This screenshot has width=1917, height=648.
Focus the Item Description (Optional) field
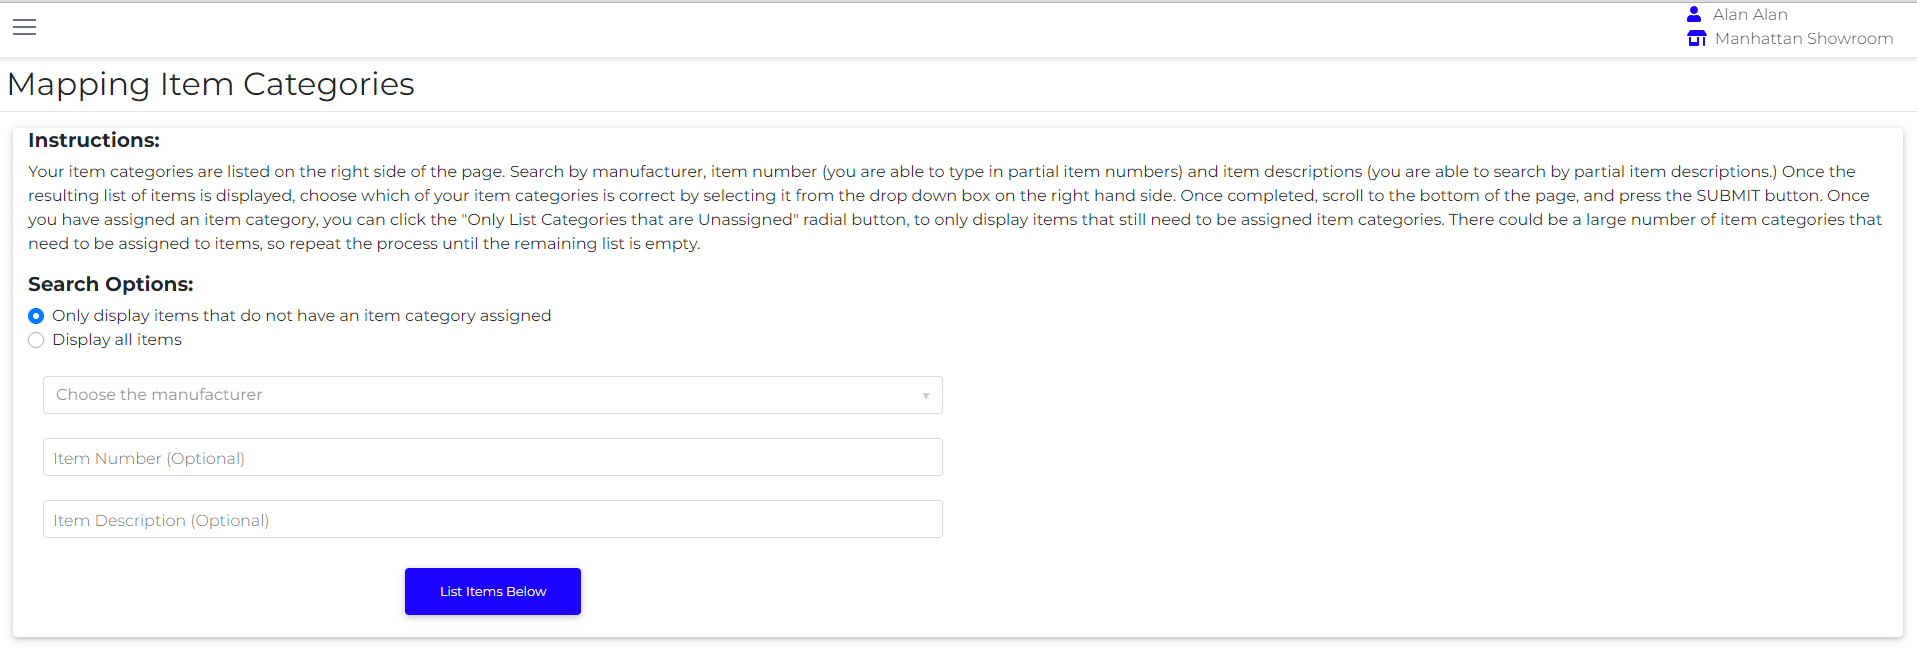click(x=493, y=519)
